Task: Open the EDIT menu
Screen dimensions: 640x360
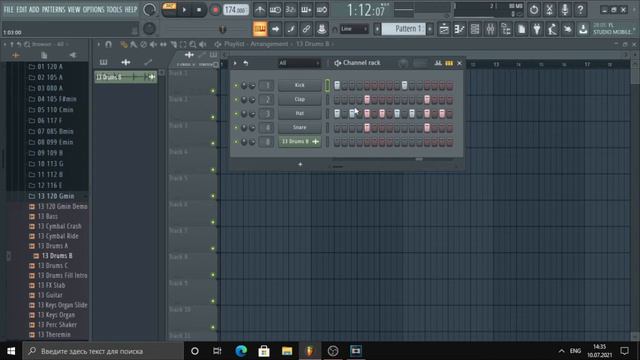Action: [x=22, y=9]
